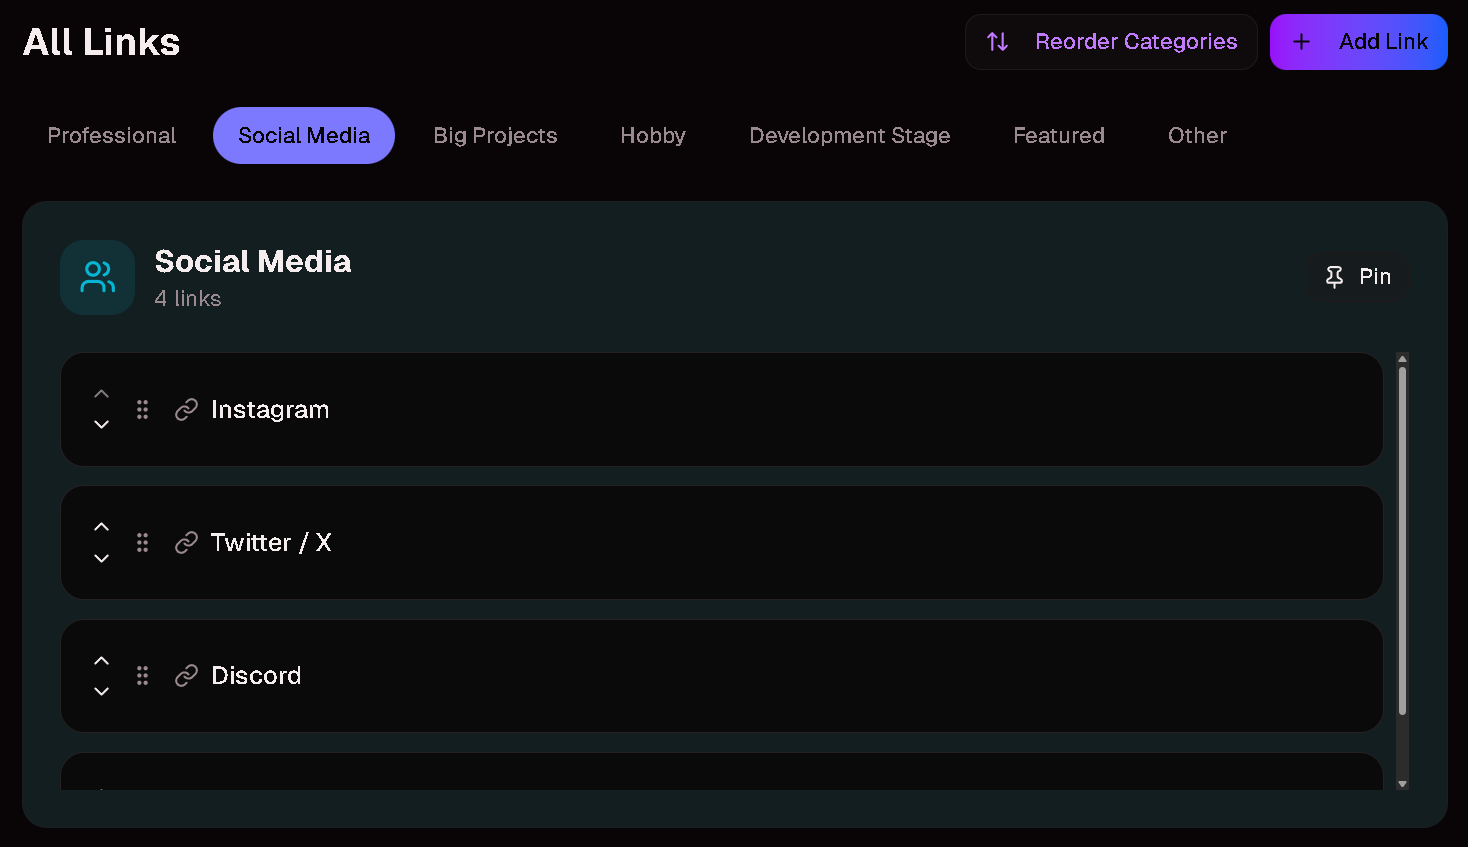1468x847 pixels.
Task: Move Discord up with its up chevron
Action: [101, 660]
